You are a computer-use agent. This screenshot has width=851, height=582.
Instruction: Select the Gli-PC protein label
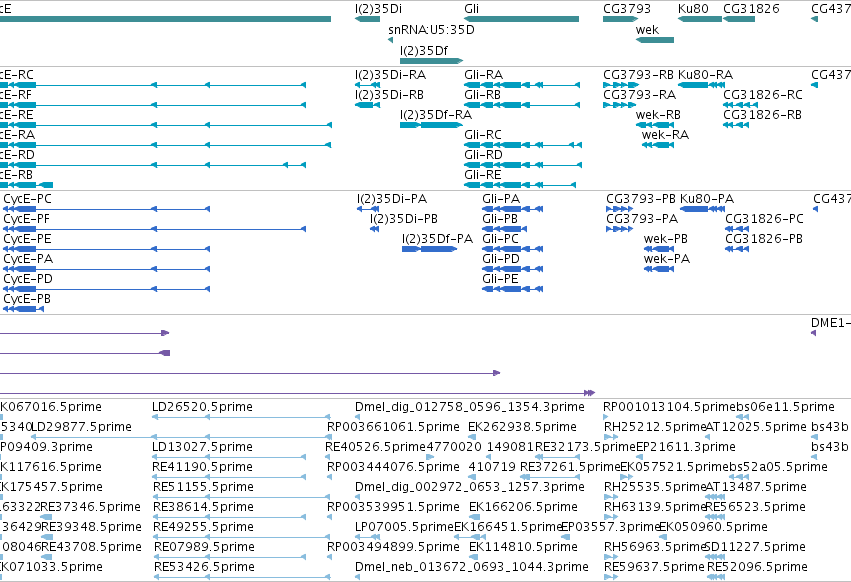point(500,239)
